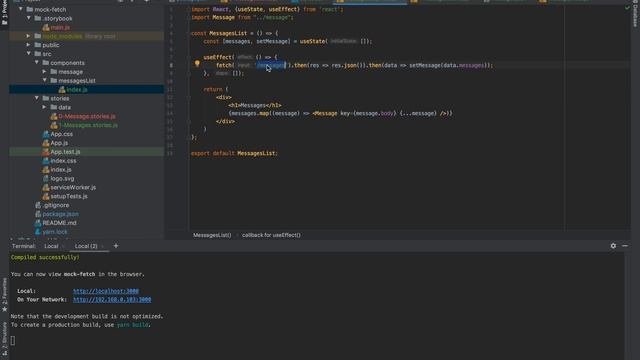Open index.css in project tree
This screenshot has width=640, height=360.
click(x=63, y=161)
